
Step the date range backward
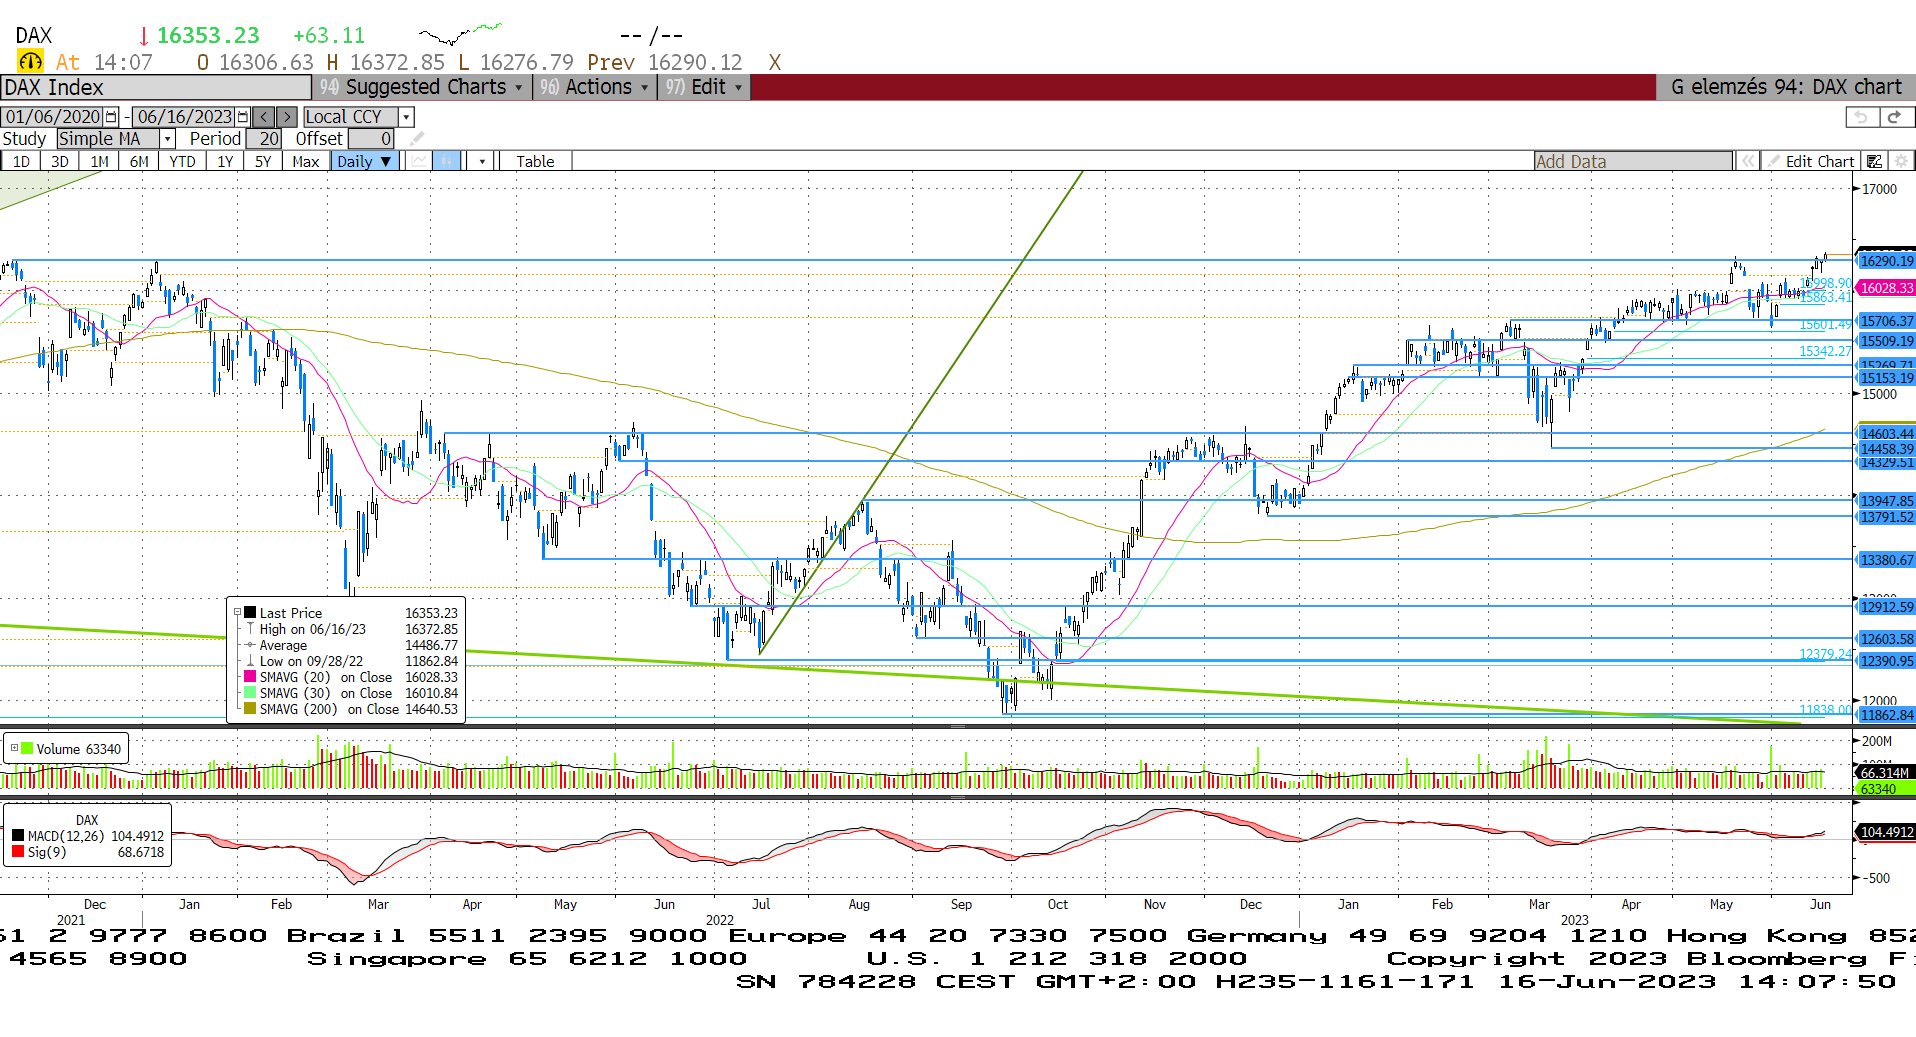click(264, 117)
